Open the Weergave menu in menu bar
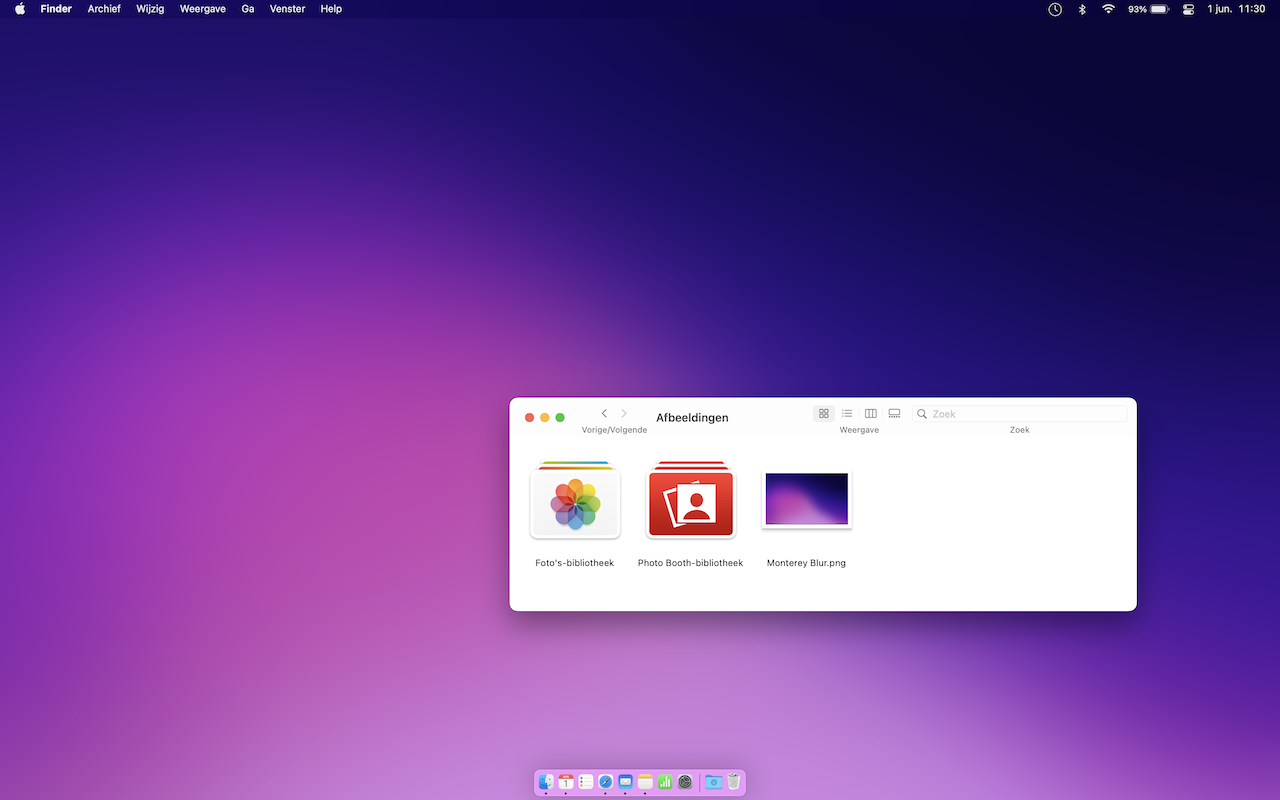1280x800 pixels. click(203, 9)
